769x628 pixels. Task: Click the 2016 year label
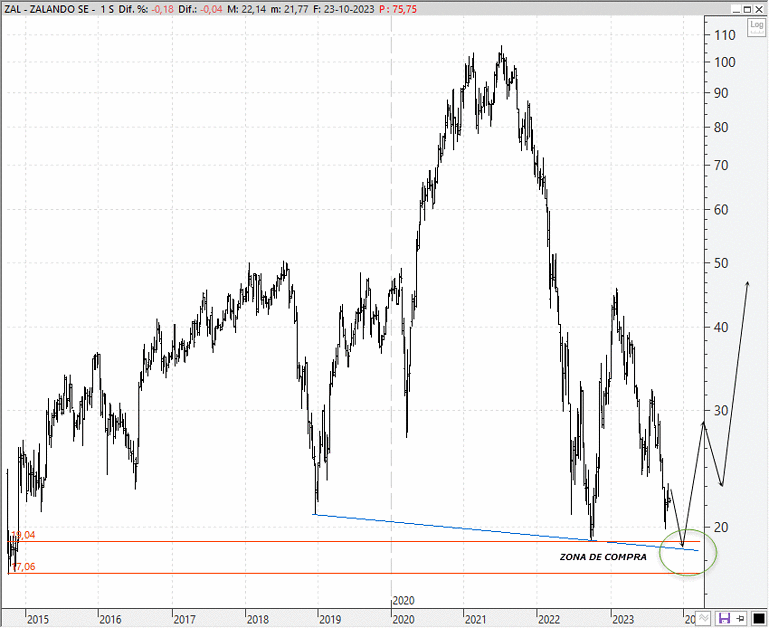[110, 620]
